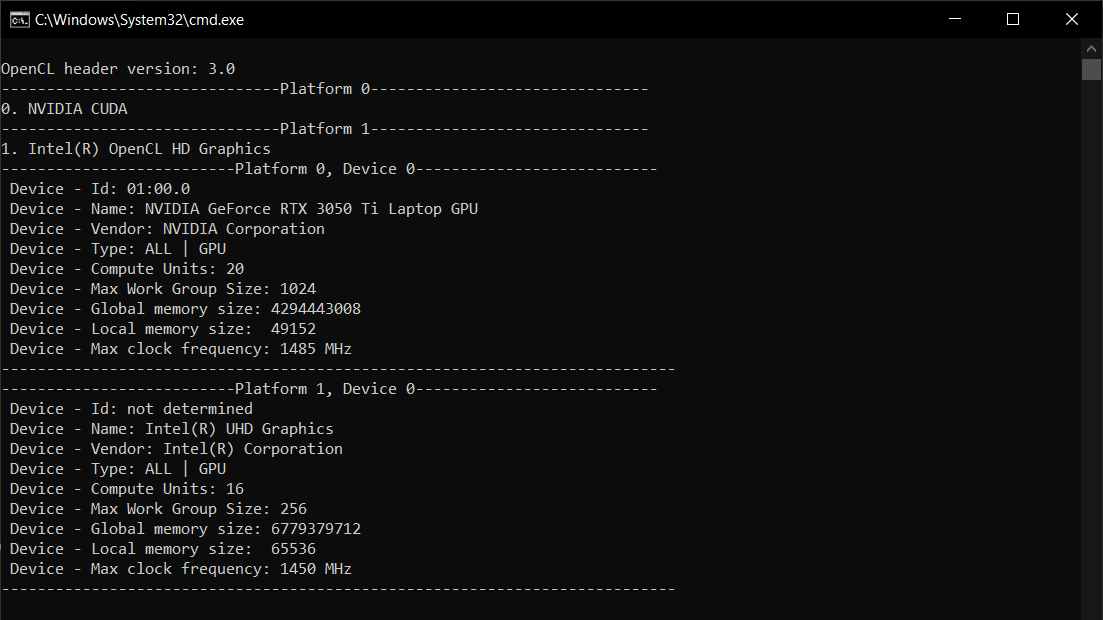1103x620 pixels.
Task: Click the NVIDIA GeForce RTX 3050 Ti name line
Action: coord(243,209)
